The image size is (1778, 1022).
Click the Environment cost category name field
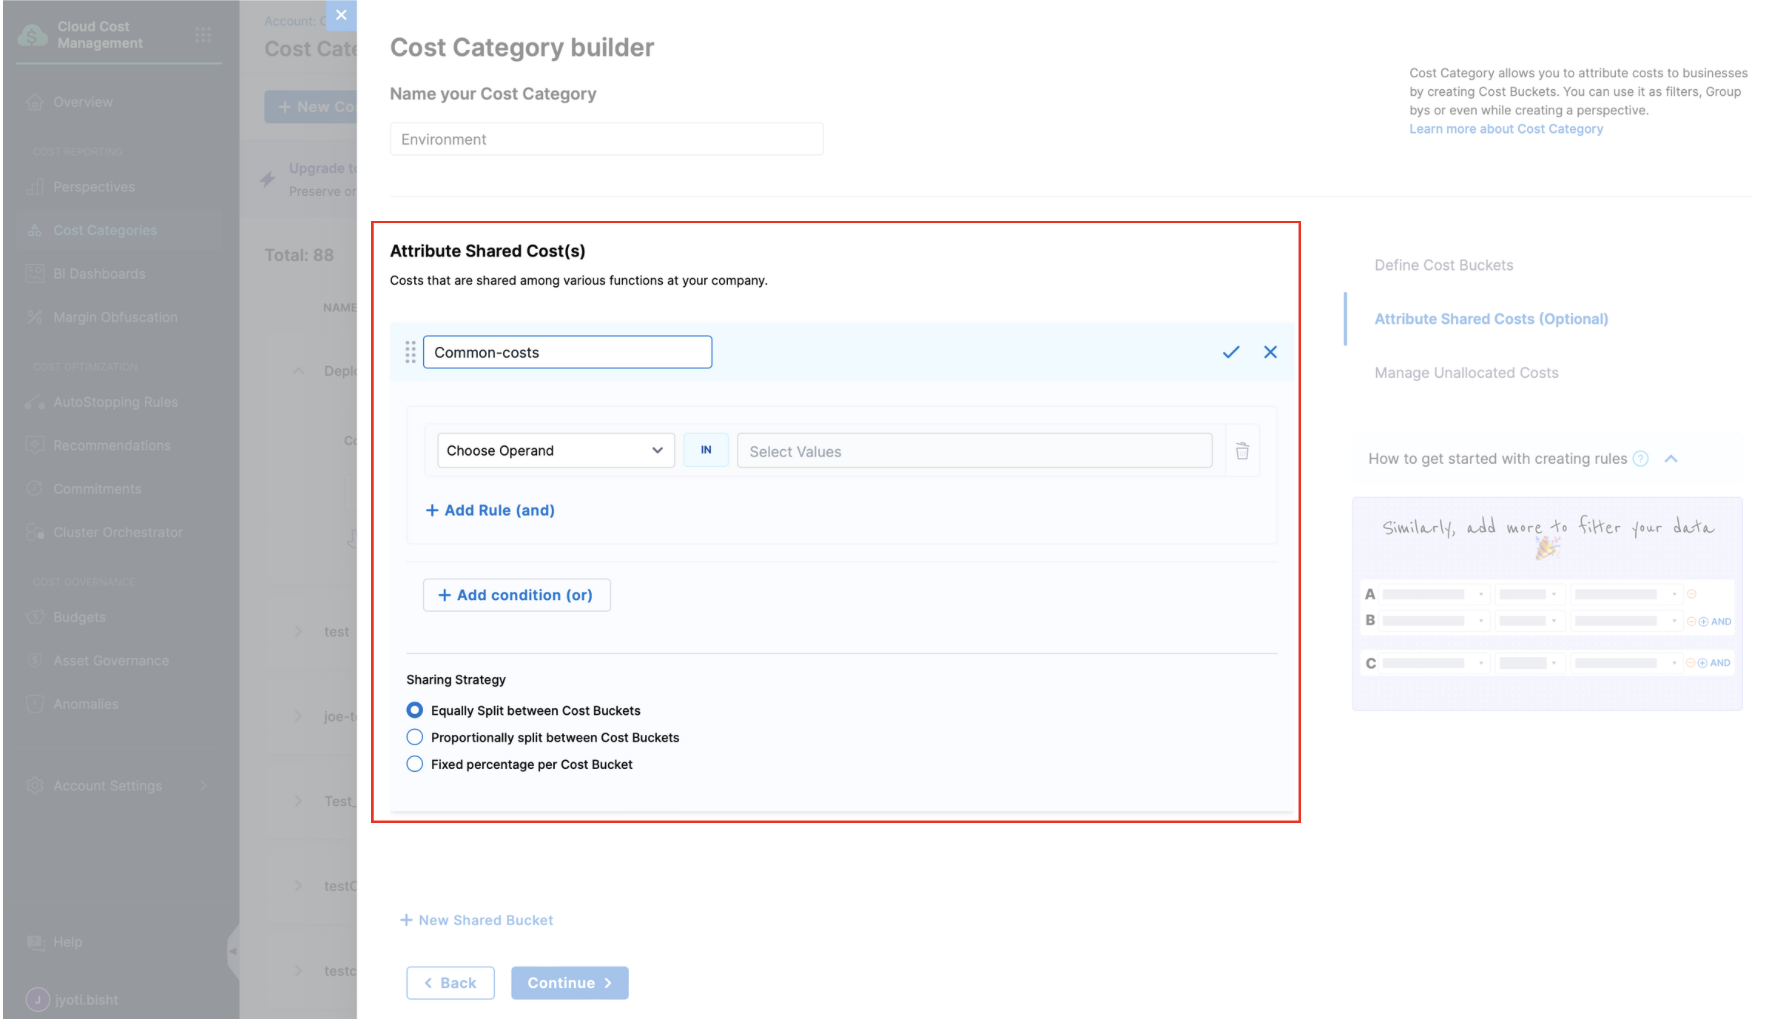click(606, 140)
